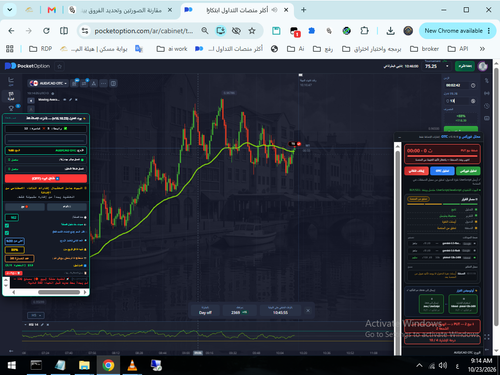Open the M5 timeframe dropdown below chart

37,315
